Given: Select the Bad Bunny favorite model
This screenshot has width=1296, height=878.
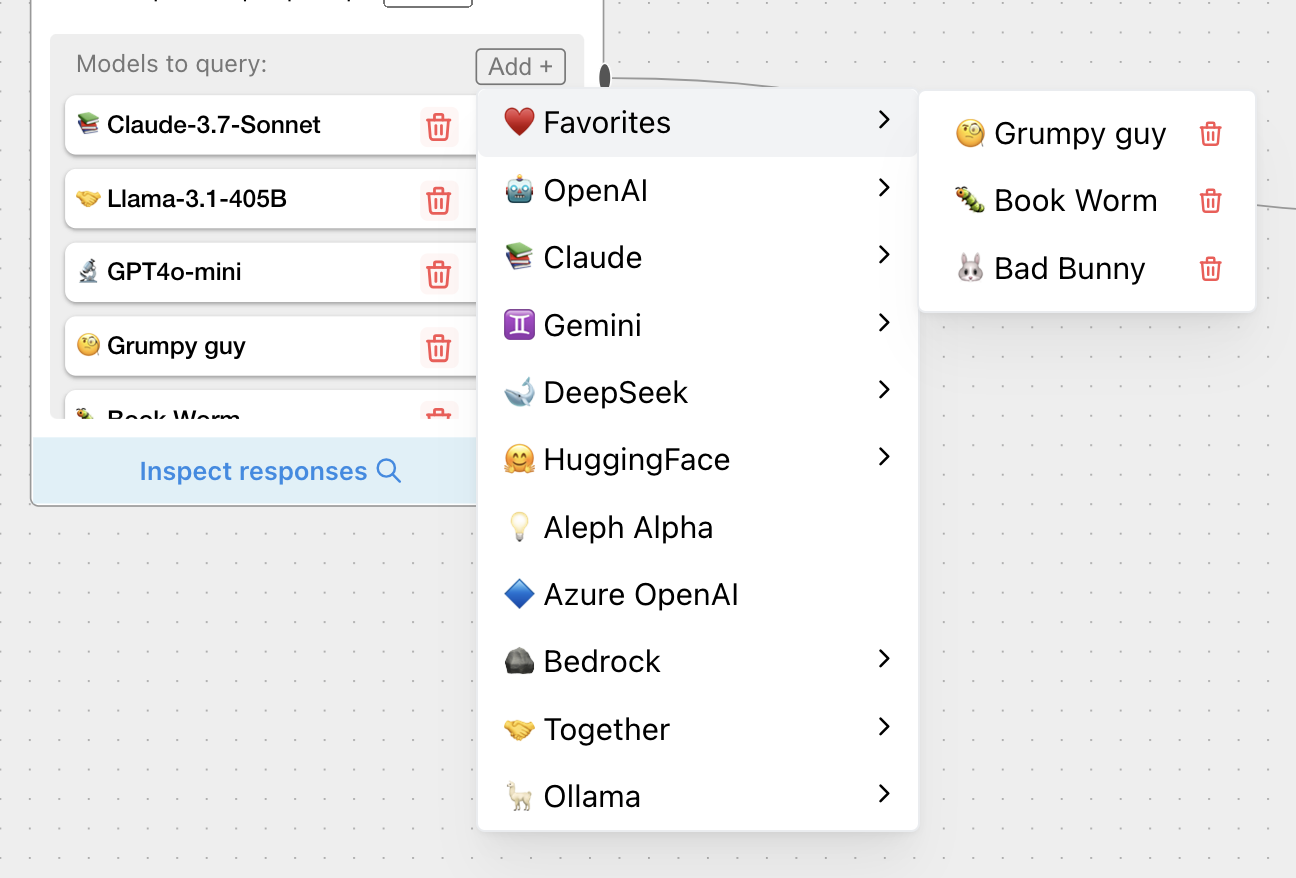Looking at the screenshot, I should (x=1068, y=269).
